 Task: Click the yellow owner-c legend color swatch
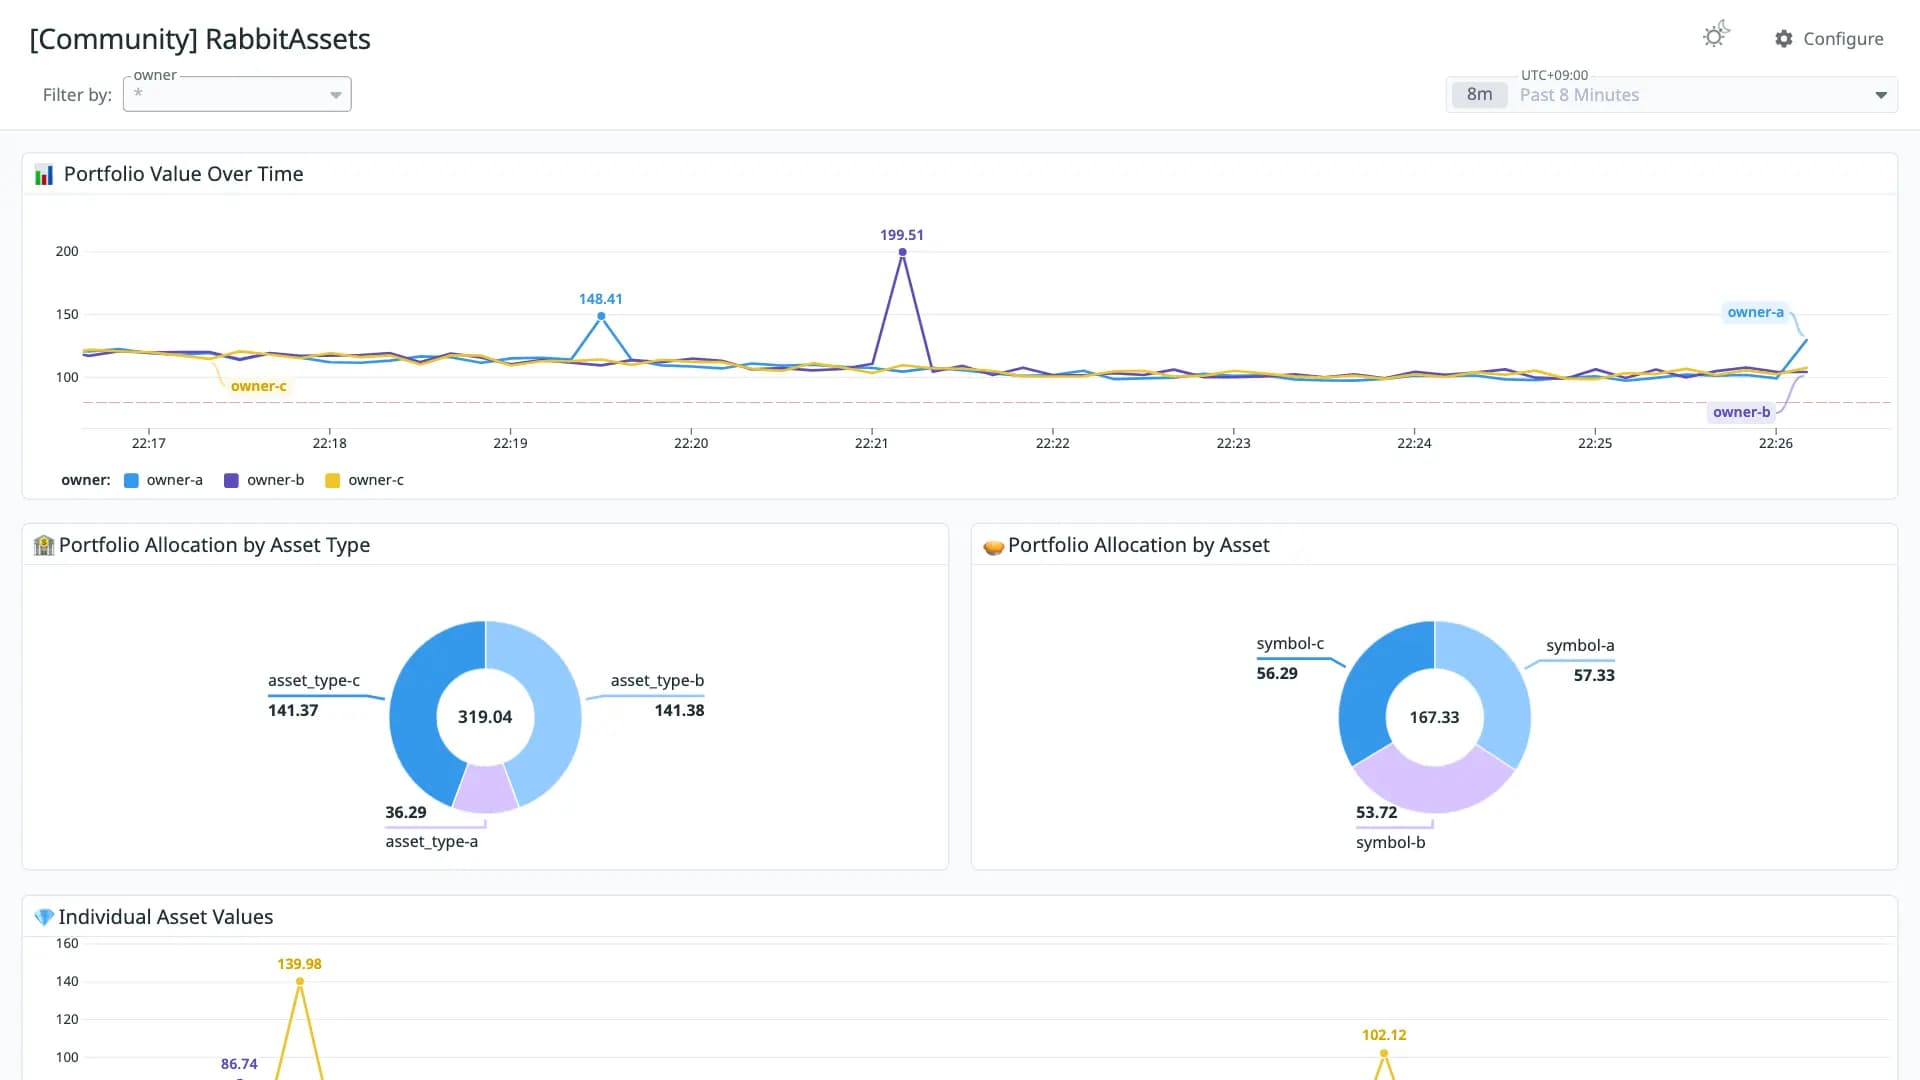333,481
